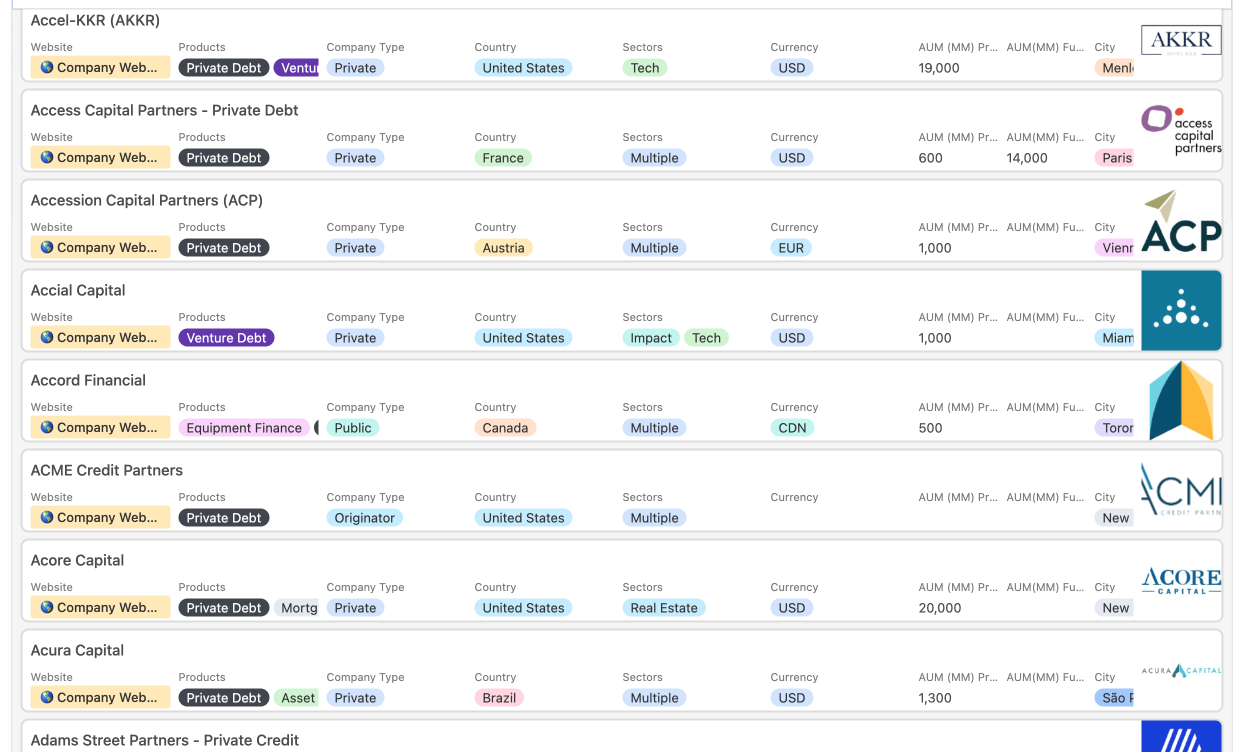1252x752 pixels.
Task: Open Accession Capital Partners Company Website link
Action: 100,248
